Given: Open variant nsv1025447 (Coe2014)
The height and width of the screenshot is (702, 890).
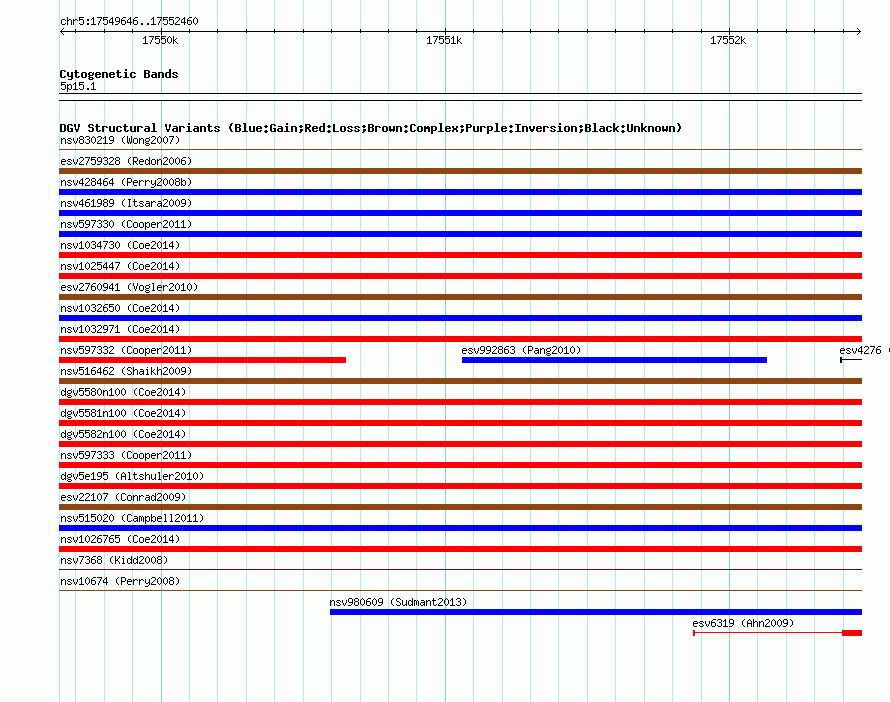Looking at the screenshot, I should point(120,266).
